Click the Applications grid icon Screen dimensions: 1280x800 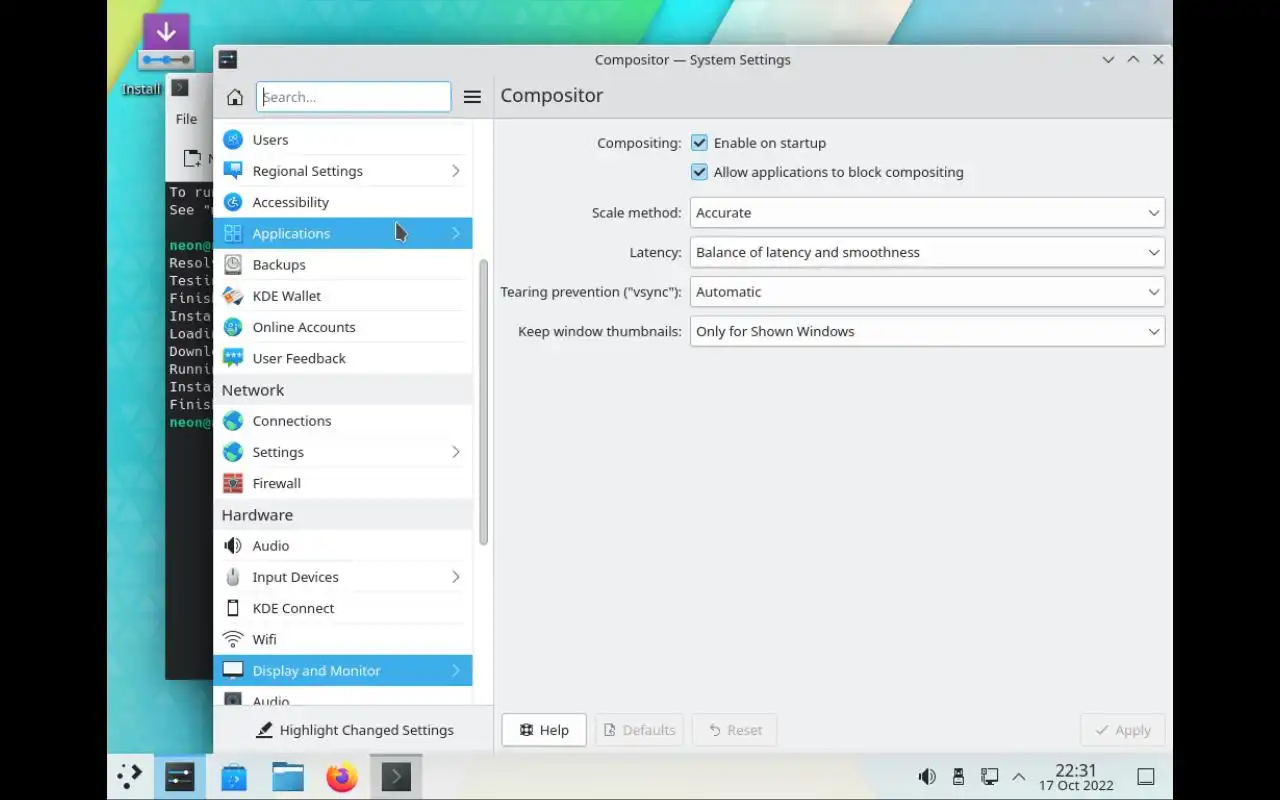coord(233,233)
